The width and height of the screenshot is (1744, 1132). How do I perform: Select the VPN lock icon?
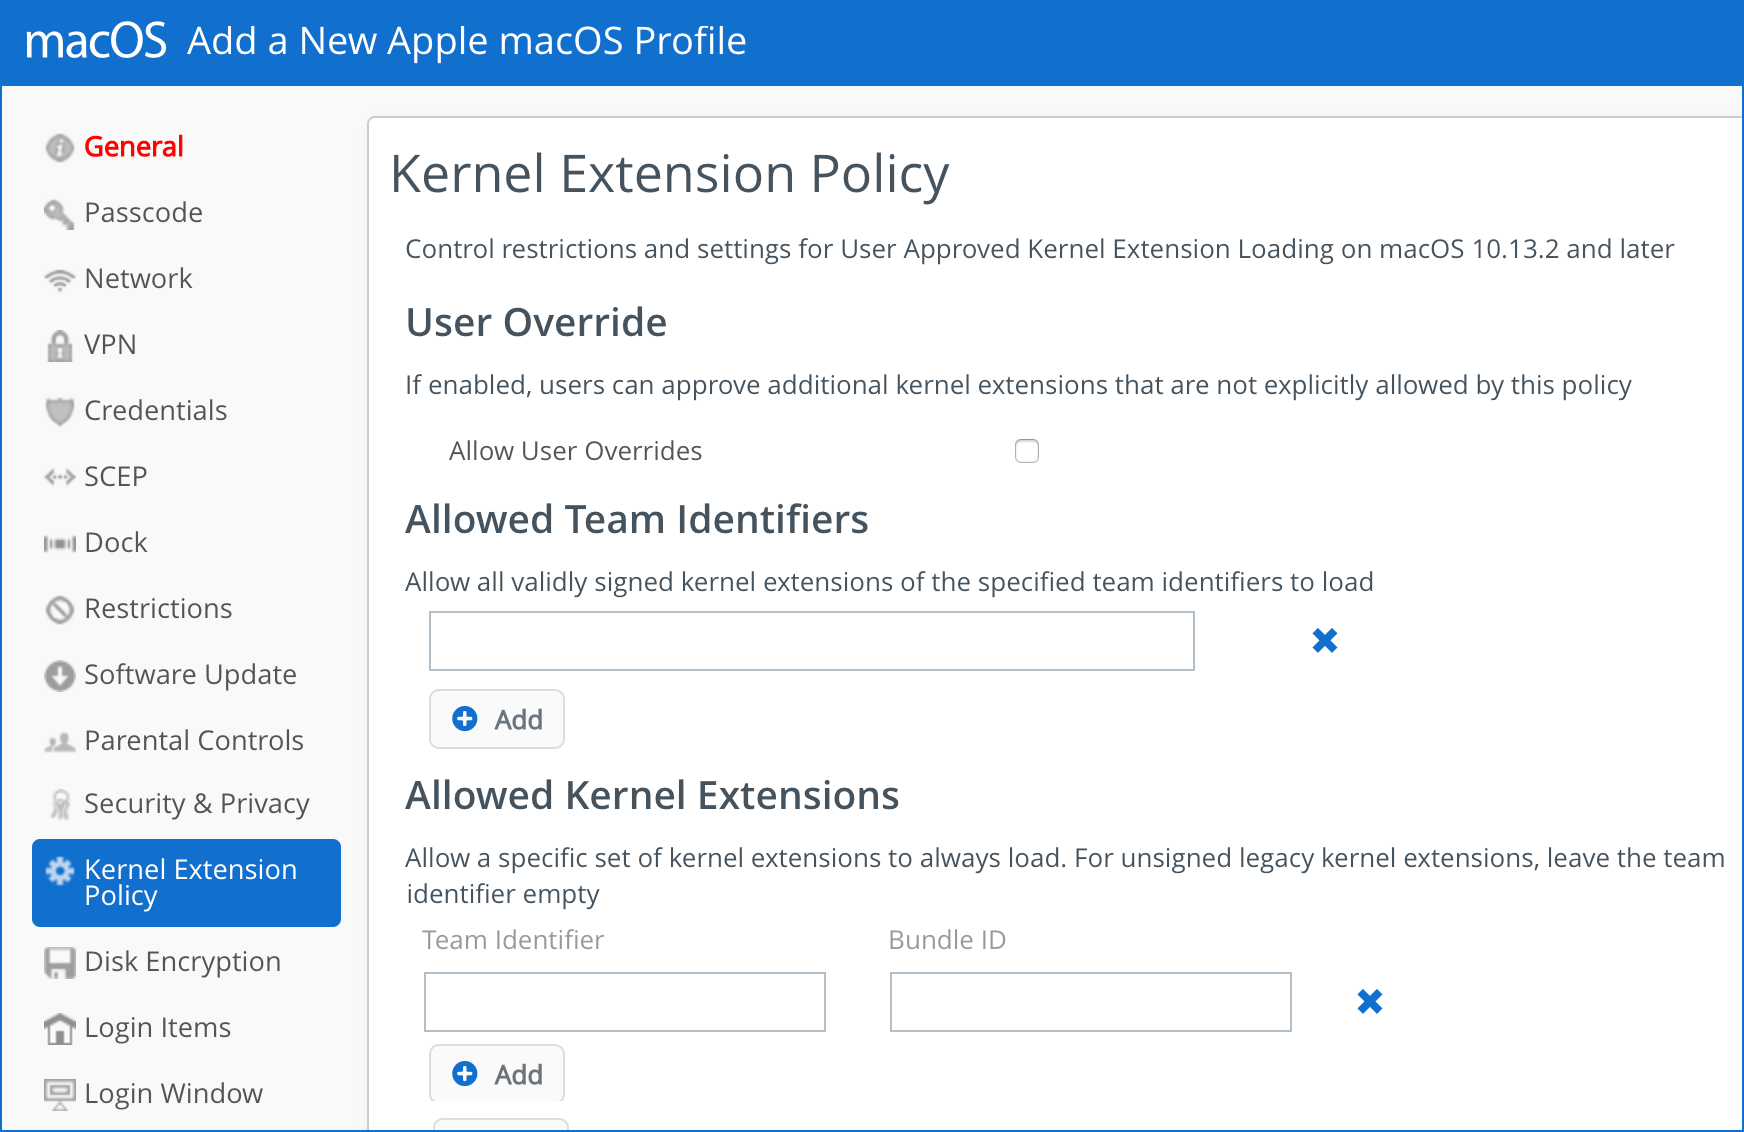pos(59,344)
